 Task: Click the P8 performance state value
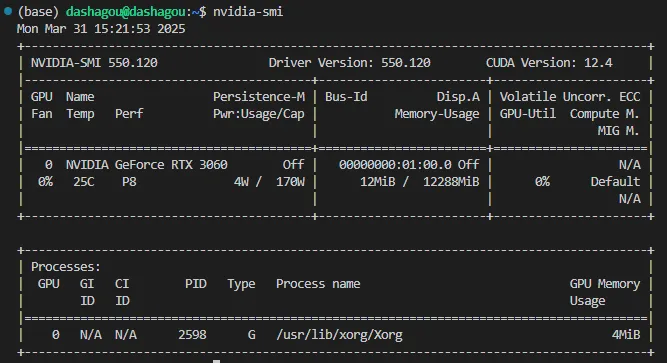click(129, 182)
